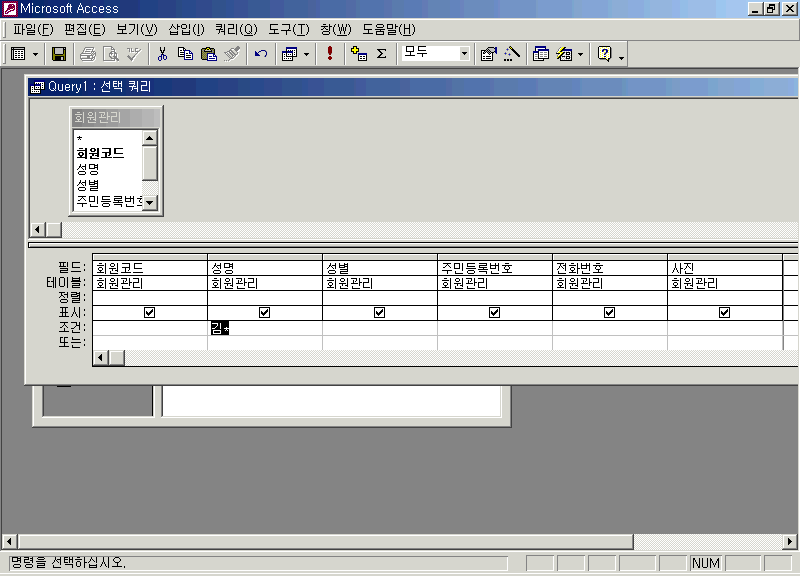Click the Paste icon

(x=209, y=54)
